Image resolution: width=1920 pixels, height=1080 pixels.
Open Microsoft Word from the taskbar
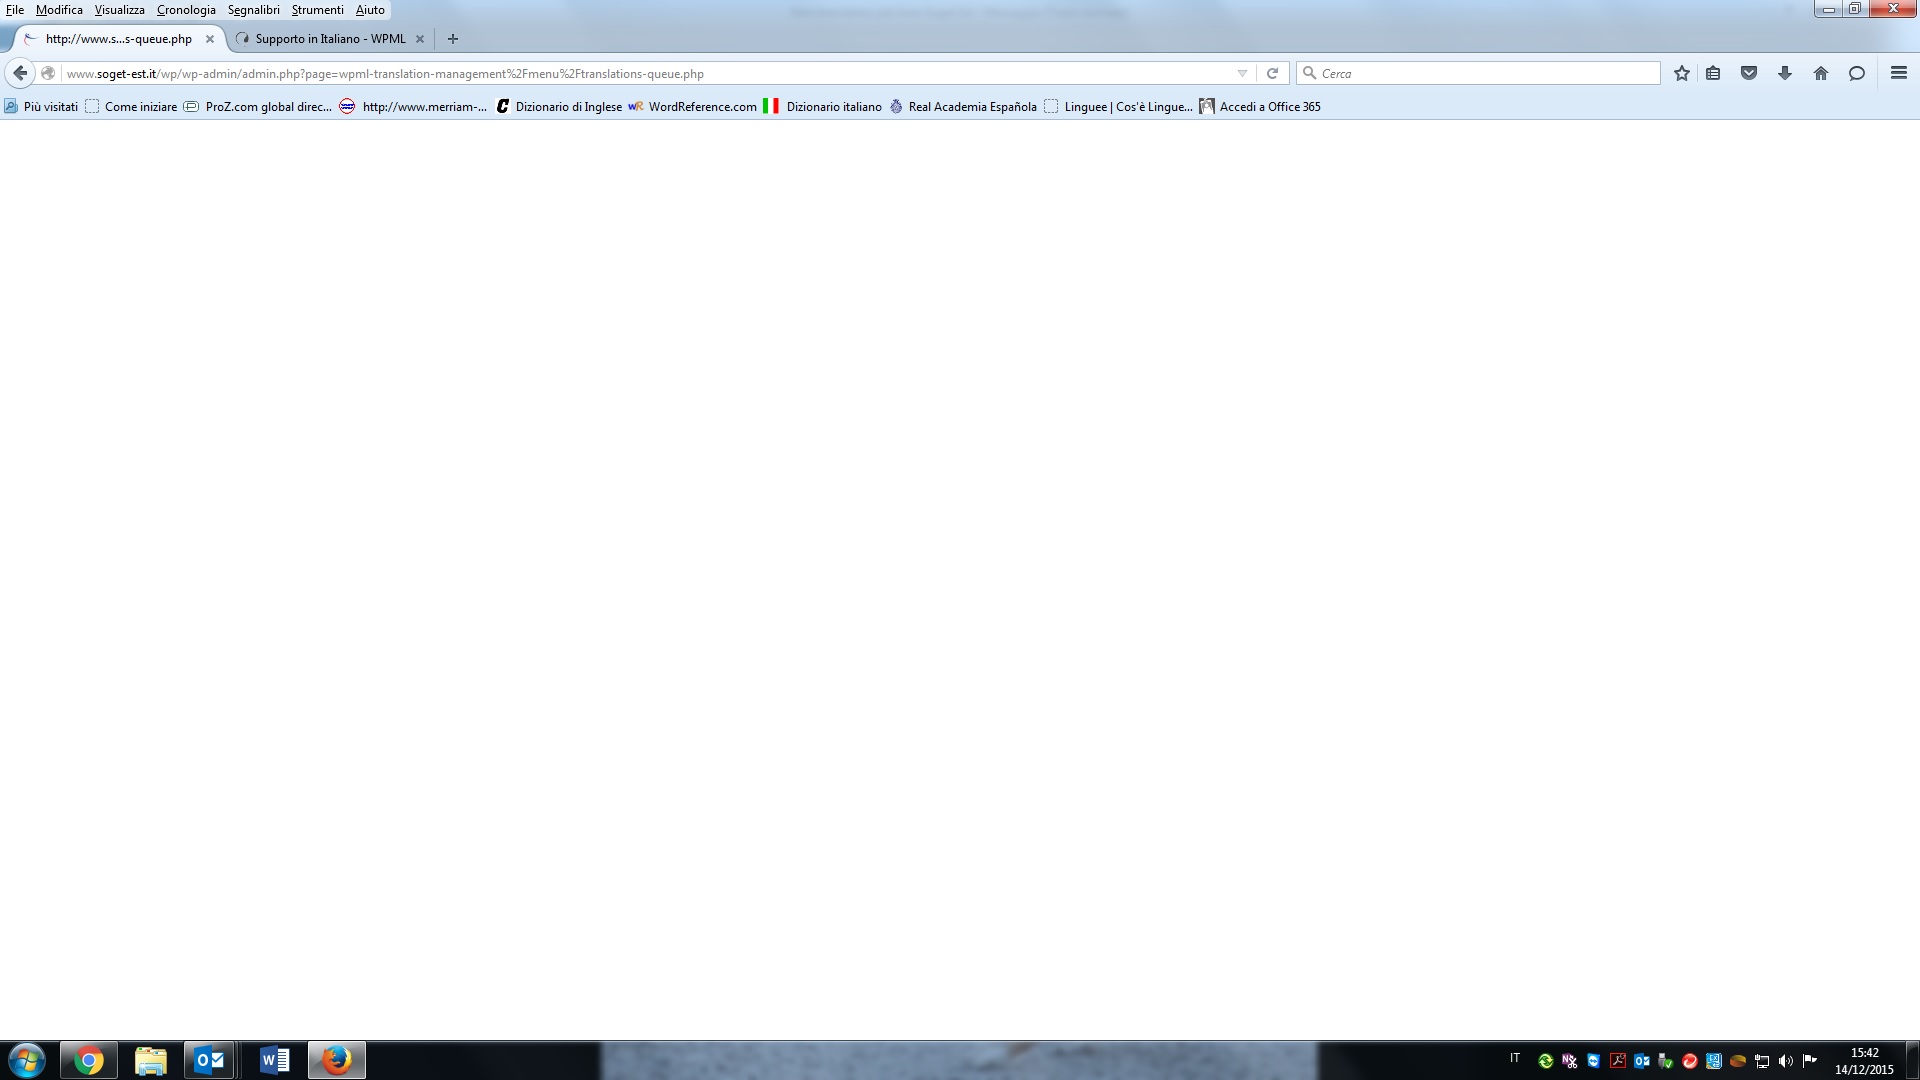tap(274, 1060)
